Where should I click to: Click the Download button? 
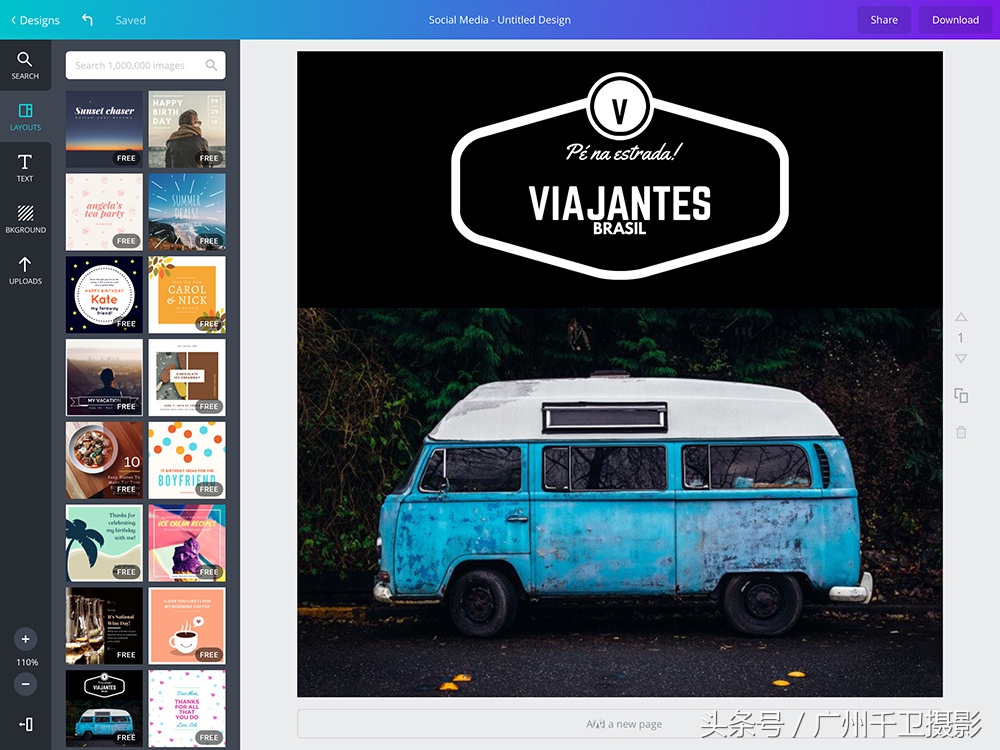(955, 20)
